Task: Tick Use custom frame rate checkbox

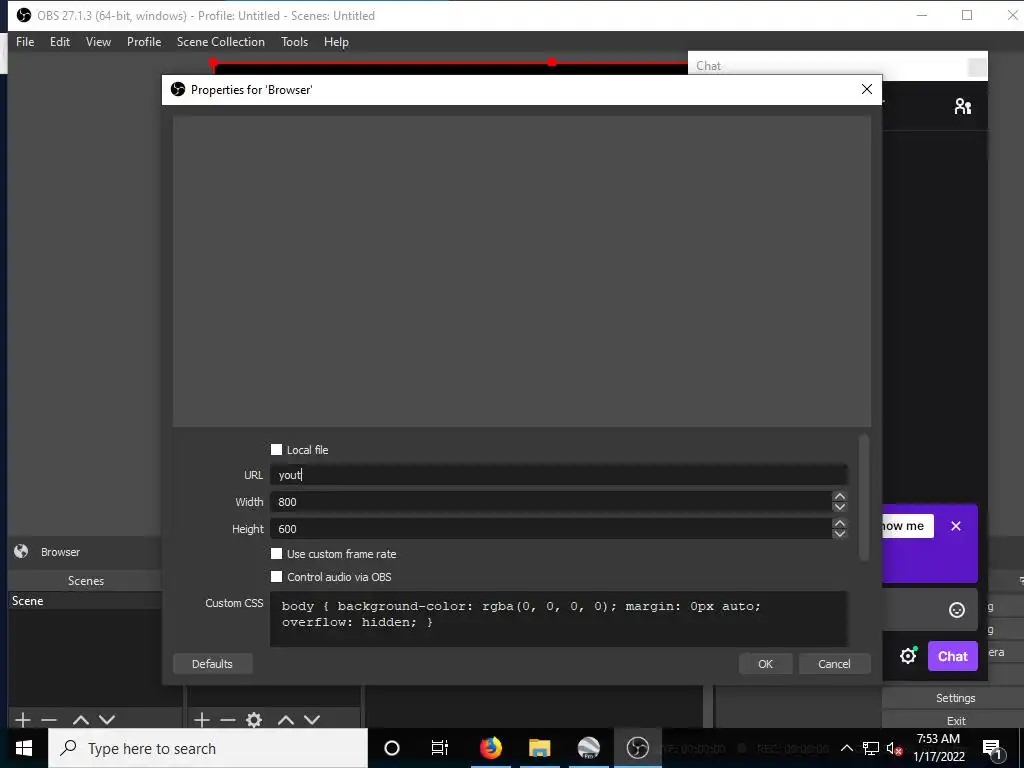Action: pyautogui.click(x=276, y=553)
